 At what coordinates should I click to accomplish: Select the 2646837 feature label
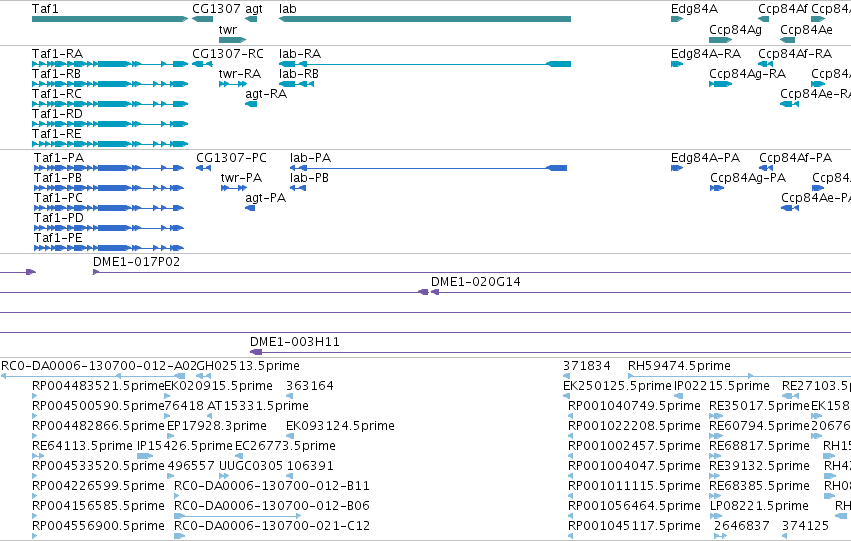[742, 527]
